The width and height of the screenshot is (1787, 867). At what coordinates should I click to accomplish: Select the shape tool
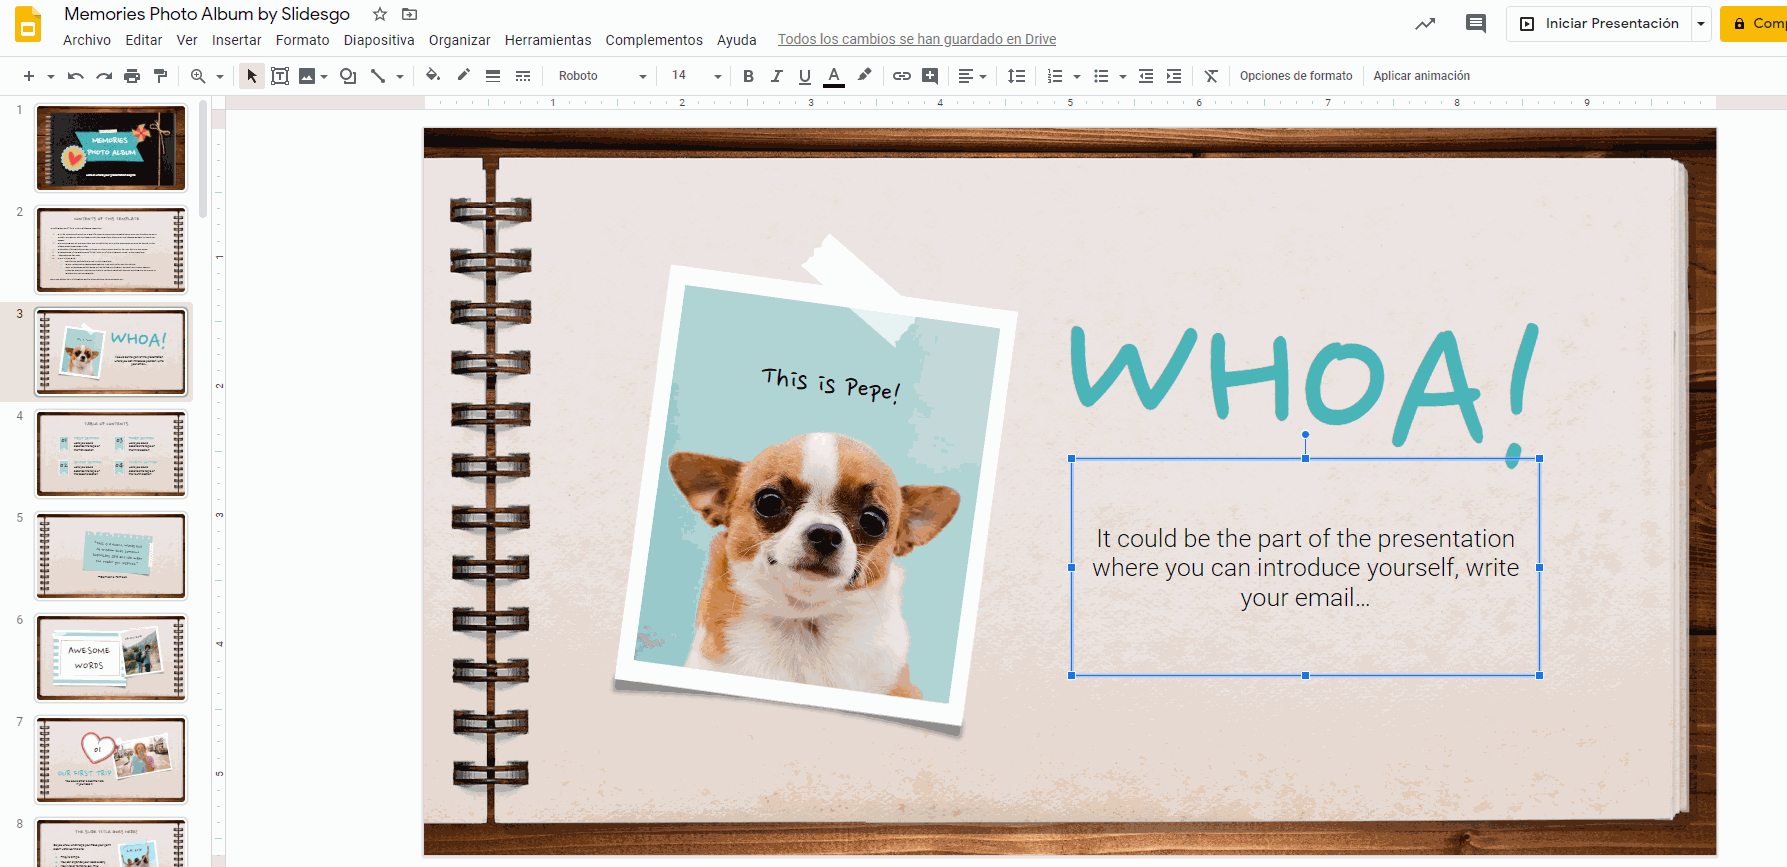pyautogui.click(x=348, y=76)
